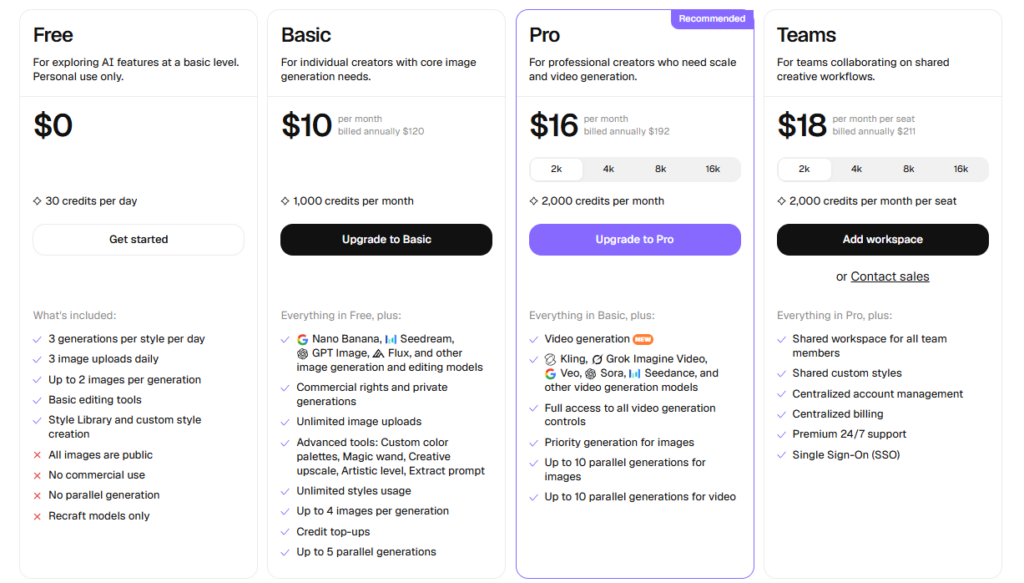The height and width of the screenshot is (583, 1024).
Task: Click the Get started button
Action: coord(138,240)
